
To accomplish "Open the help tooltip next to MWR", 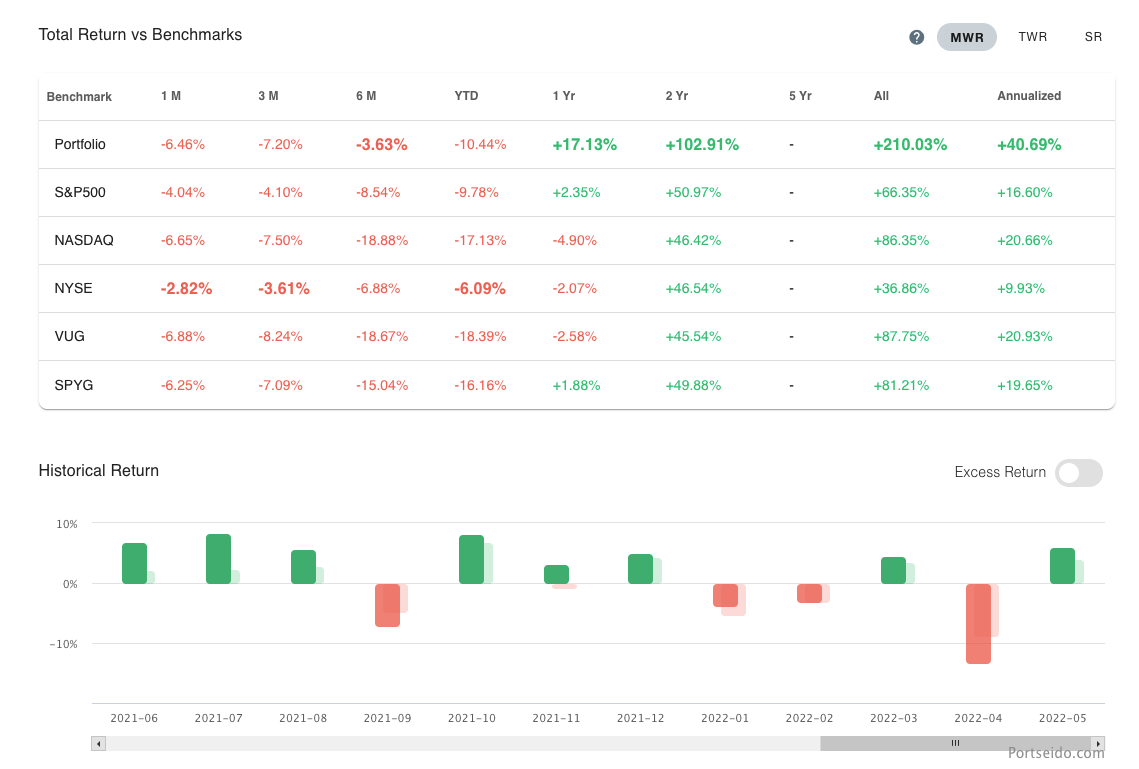I will pyautogui.click(x=916, y=37).
